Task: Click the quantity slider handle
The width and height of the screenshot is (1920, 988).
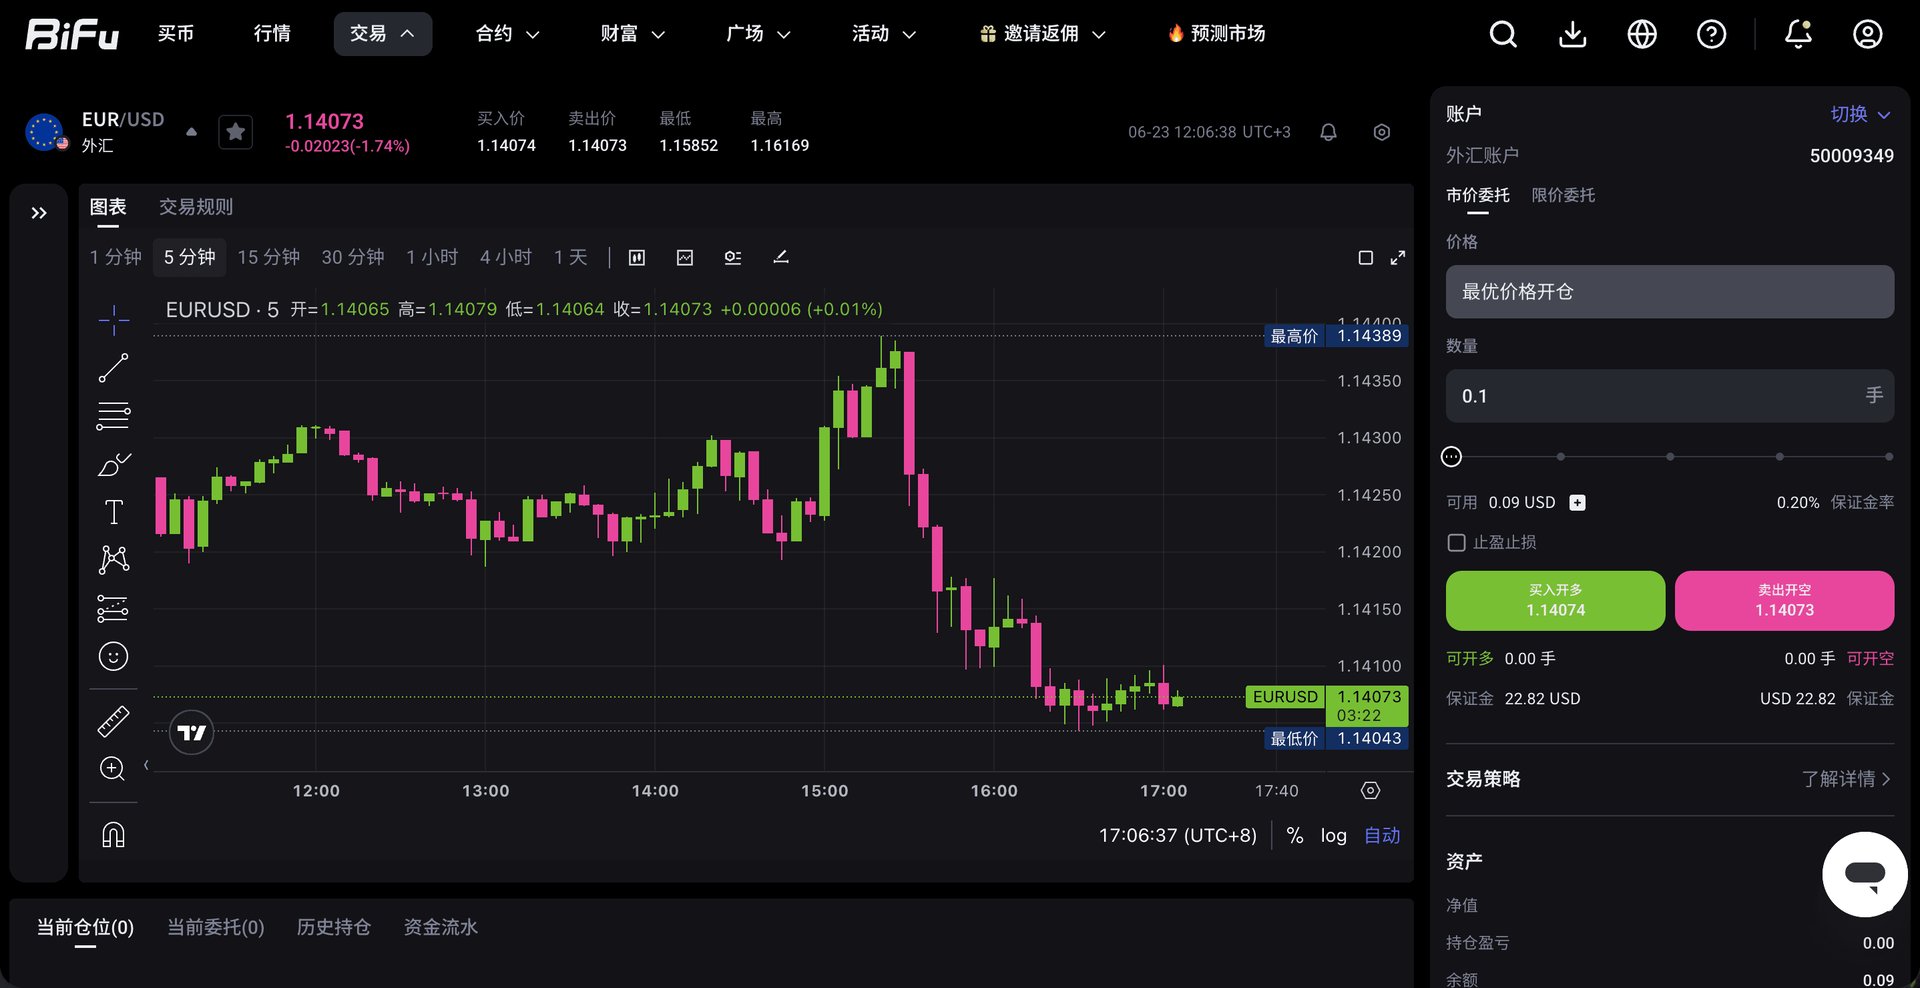Action: pyautogui.click(x=1451, y=457)
